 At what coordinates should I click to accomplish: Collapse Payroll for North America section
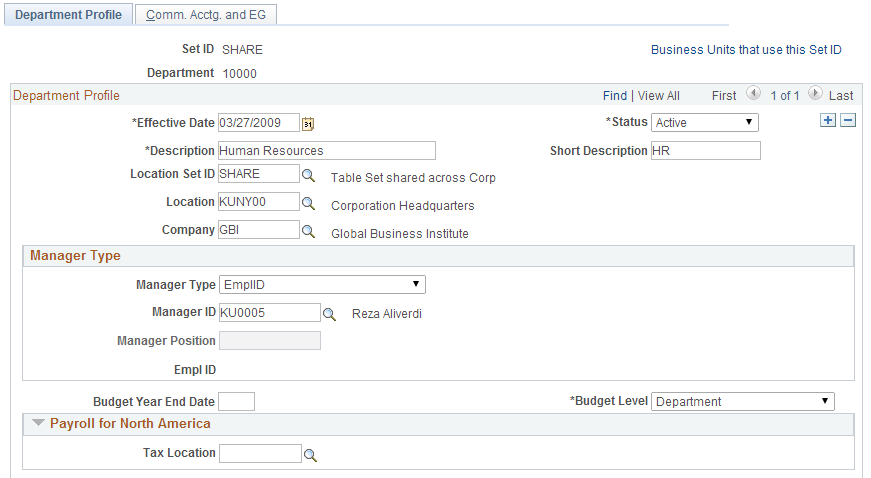(38, 423)
